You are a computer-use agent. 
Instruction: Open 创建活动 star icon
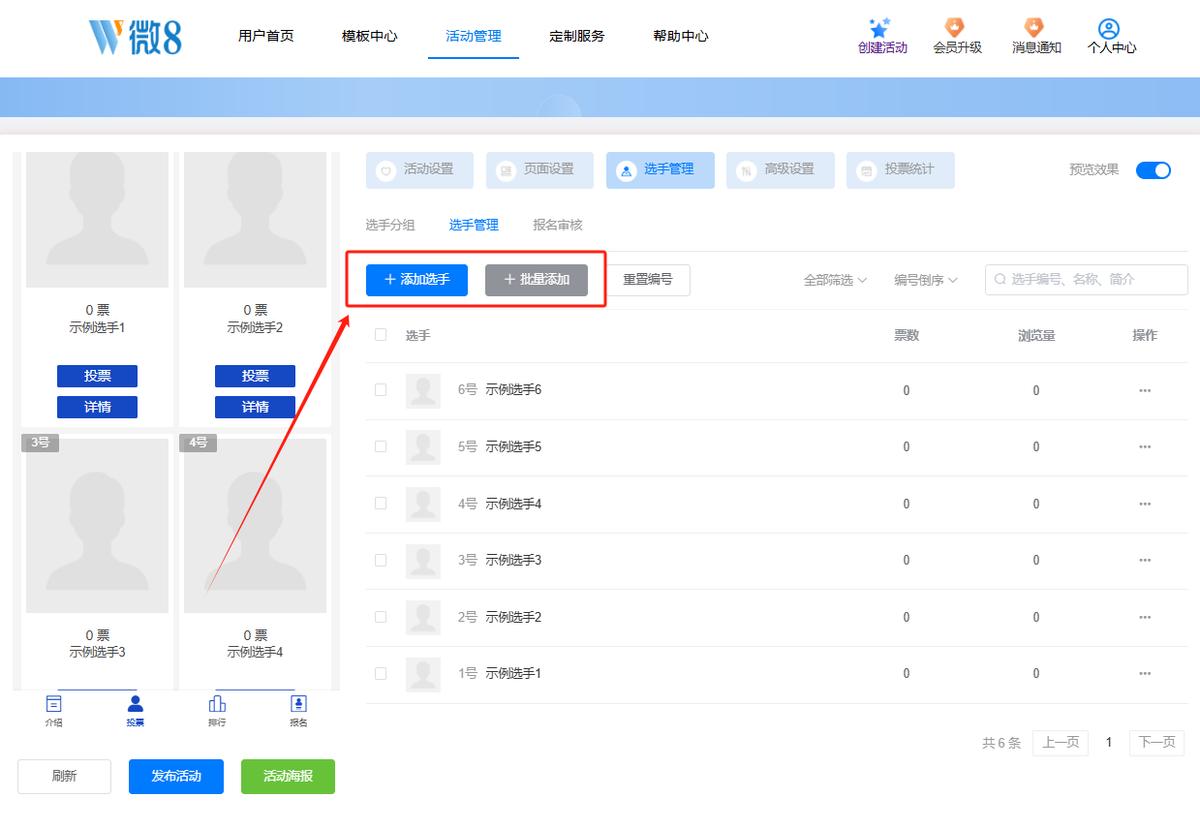tap(880, 27)
